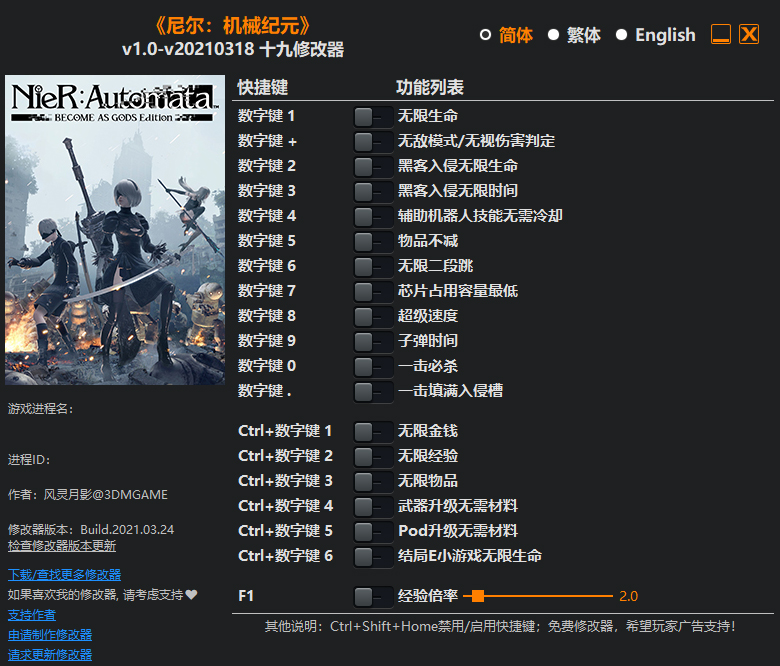Click version text v1.0-v20210318 十九修改器

pos(233,50)
